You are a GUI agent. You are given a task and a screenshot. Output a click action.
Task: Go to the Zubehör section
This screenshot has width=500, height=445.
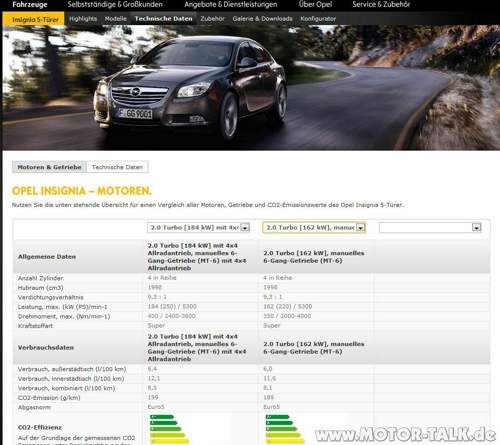tap(212, 19)
